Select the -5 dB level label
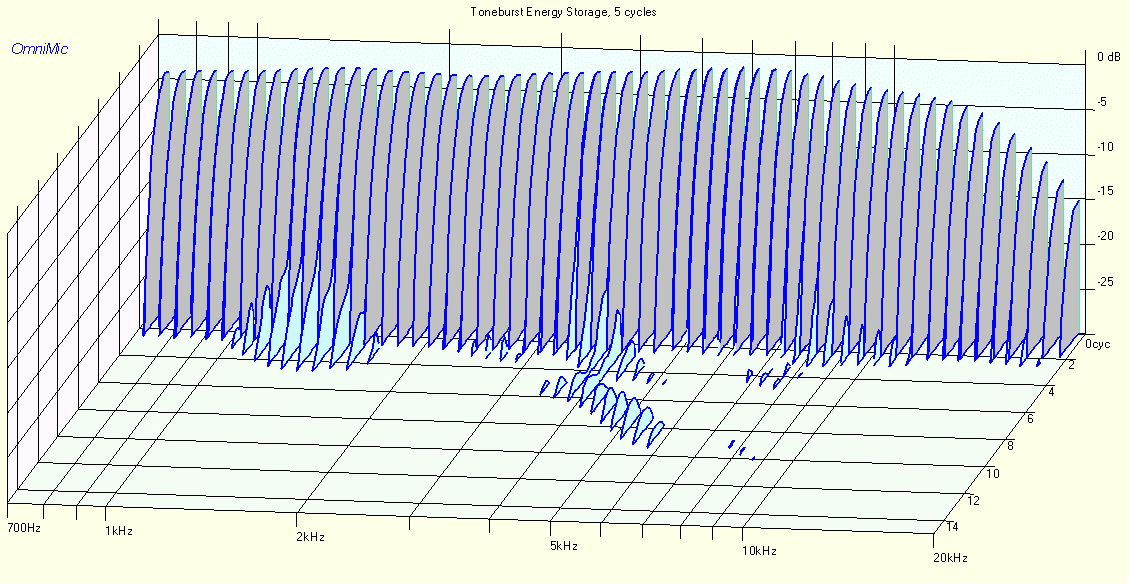The width and height of the screenshot is (1129, 585). point(1102,102)
